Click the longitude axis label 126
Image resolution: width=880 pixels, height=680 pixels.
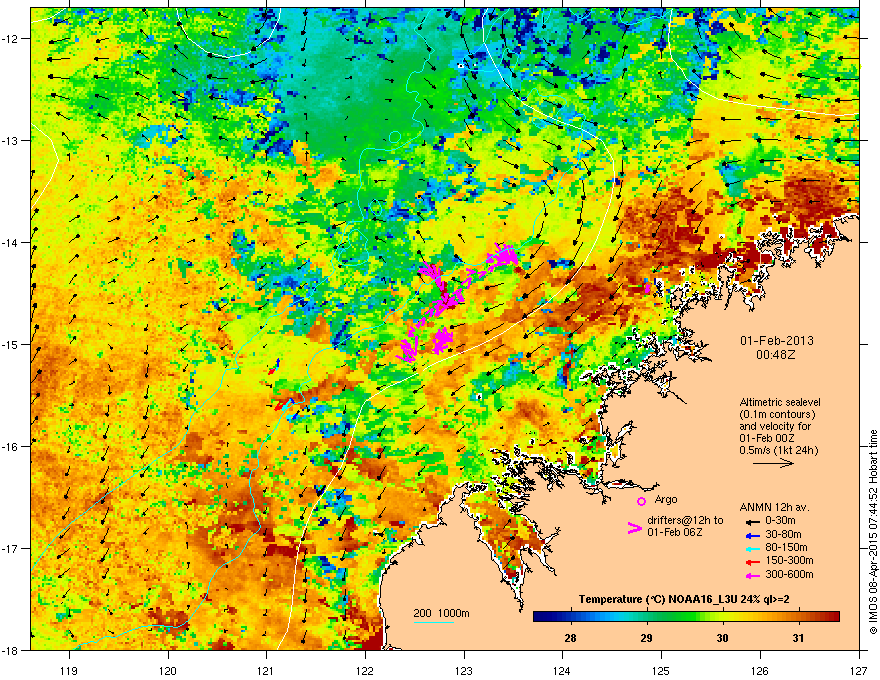(760, 670)
